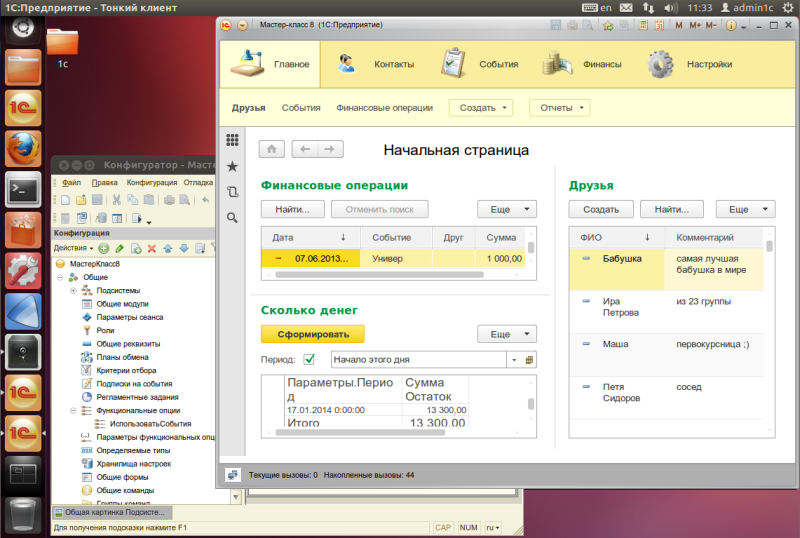This screenshot has height=538, width=800.
Task: Click the functions menu grid icon
Action: [x=232, y=140]
